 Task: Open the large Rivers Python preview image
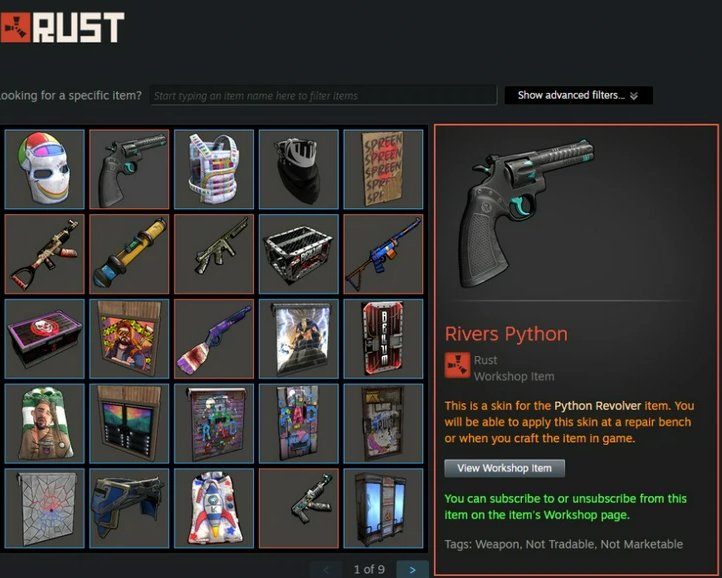527,212
